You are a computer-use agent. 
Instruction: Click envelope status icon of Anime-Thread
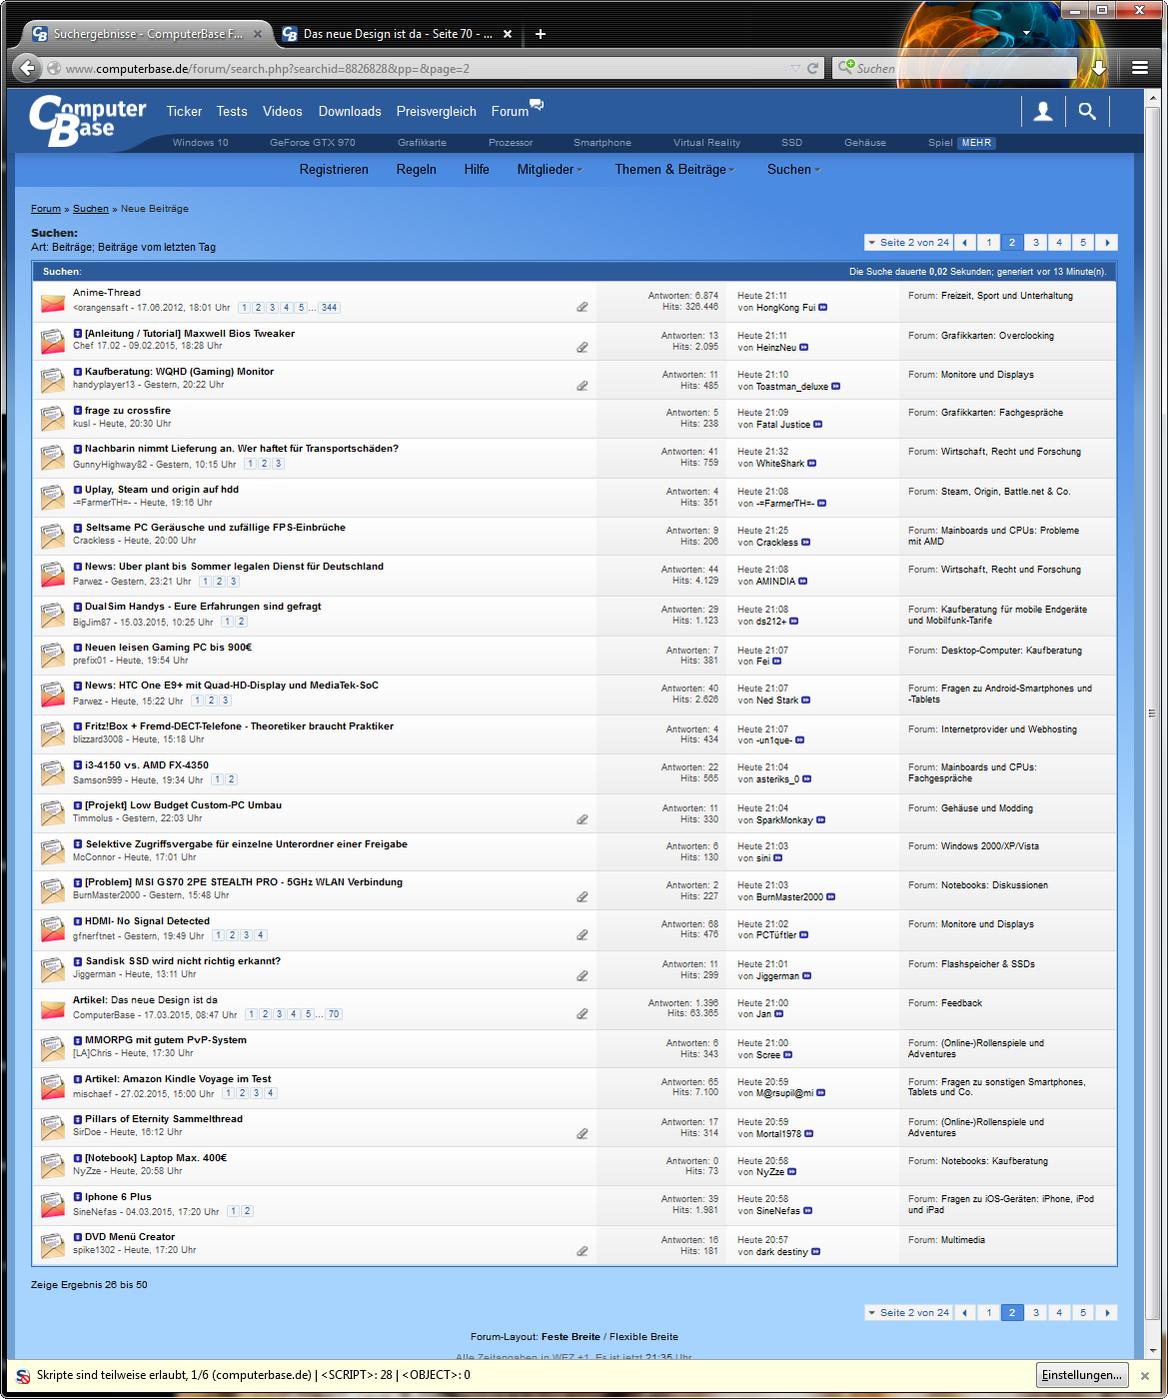click(x=53, y=303)
